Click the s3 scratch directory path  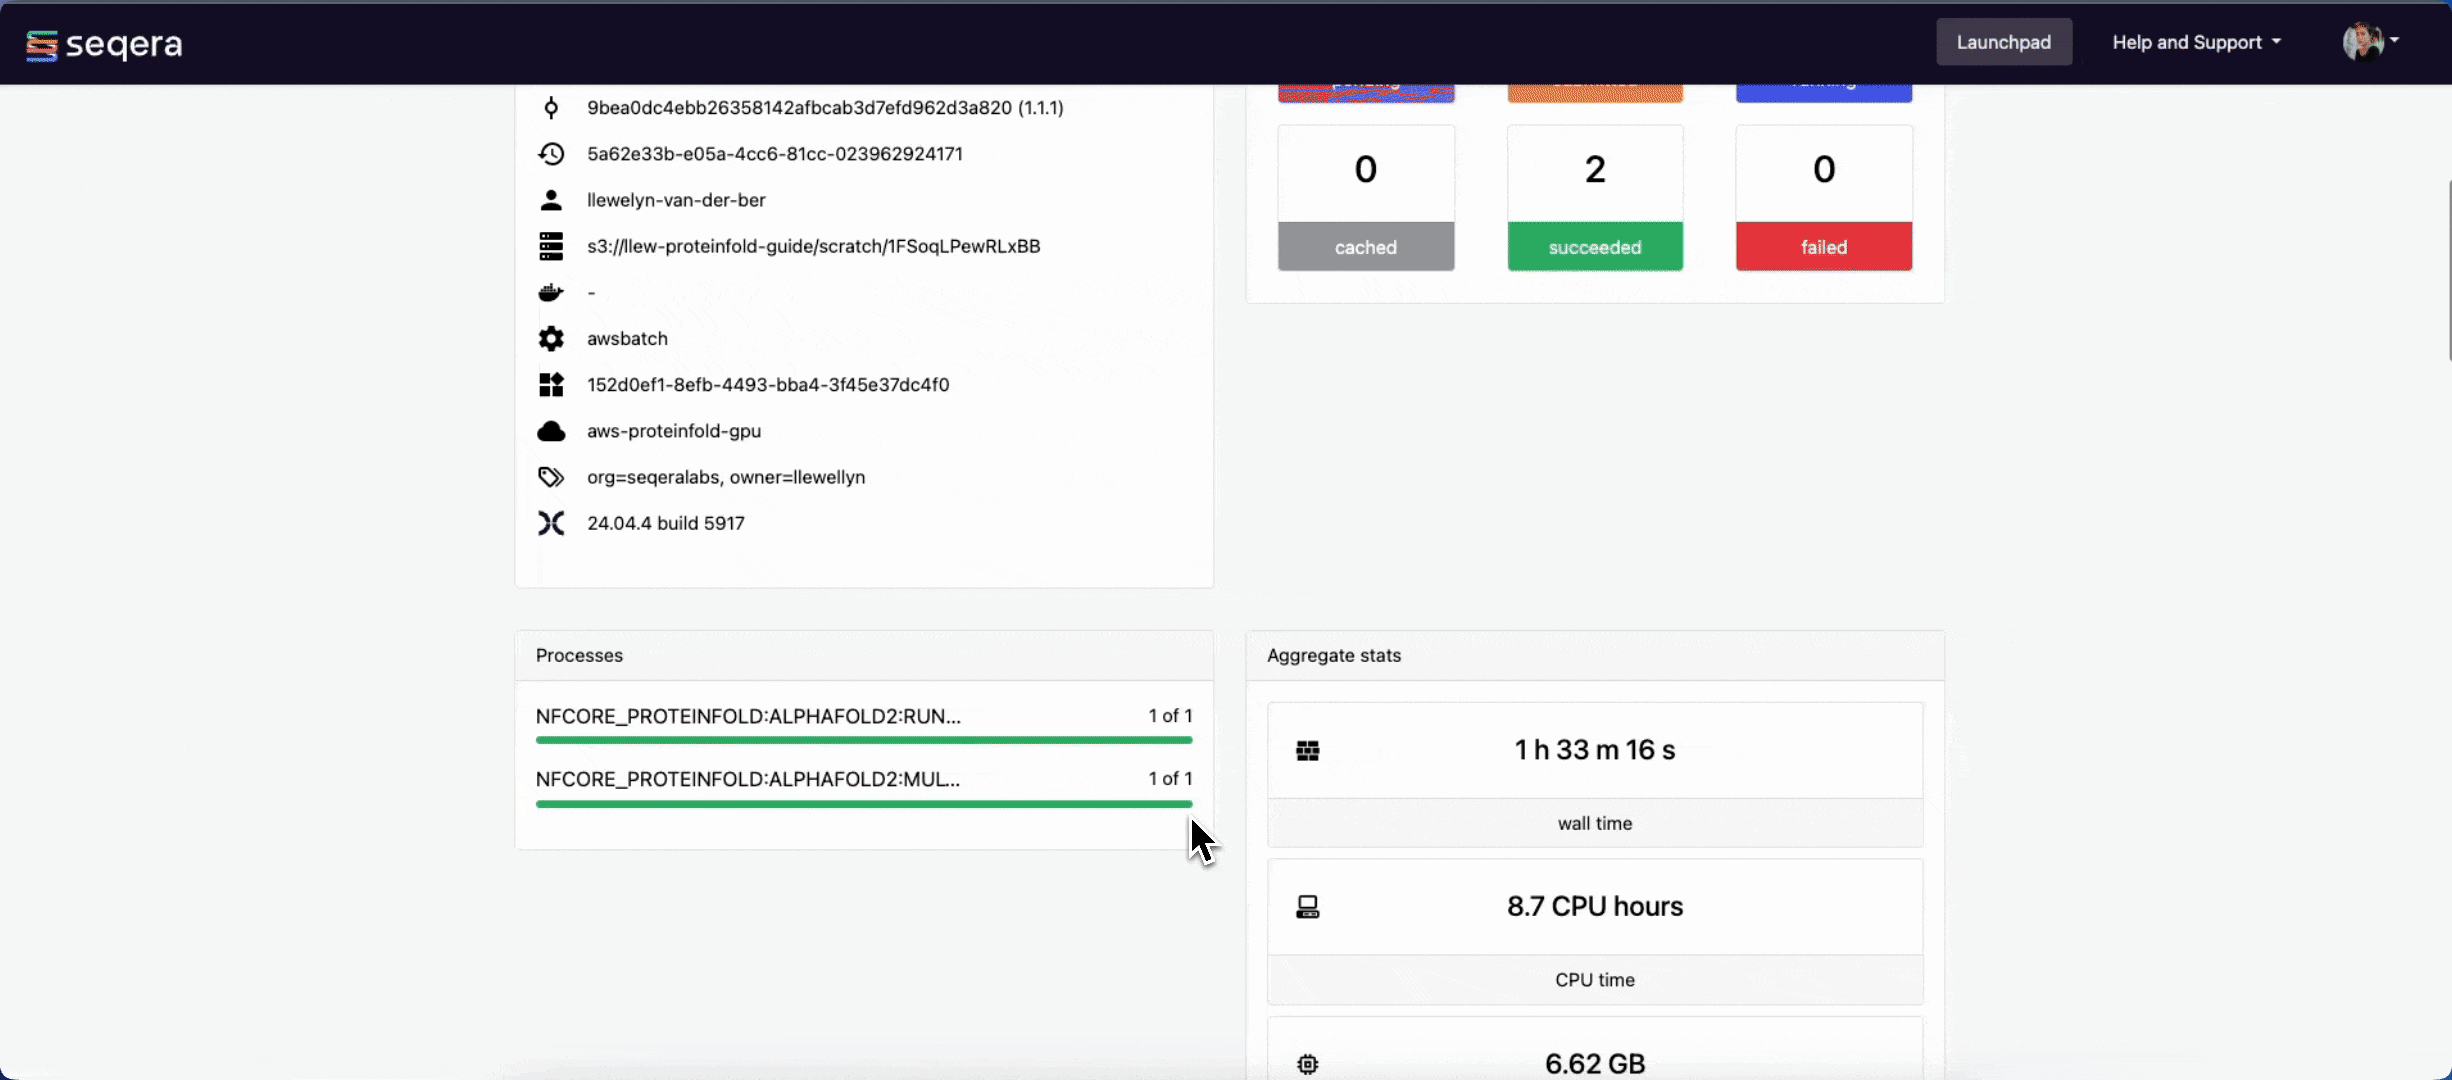tap(813, 245)
